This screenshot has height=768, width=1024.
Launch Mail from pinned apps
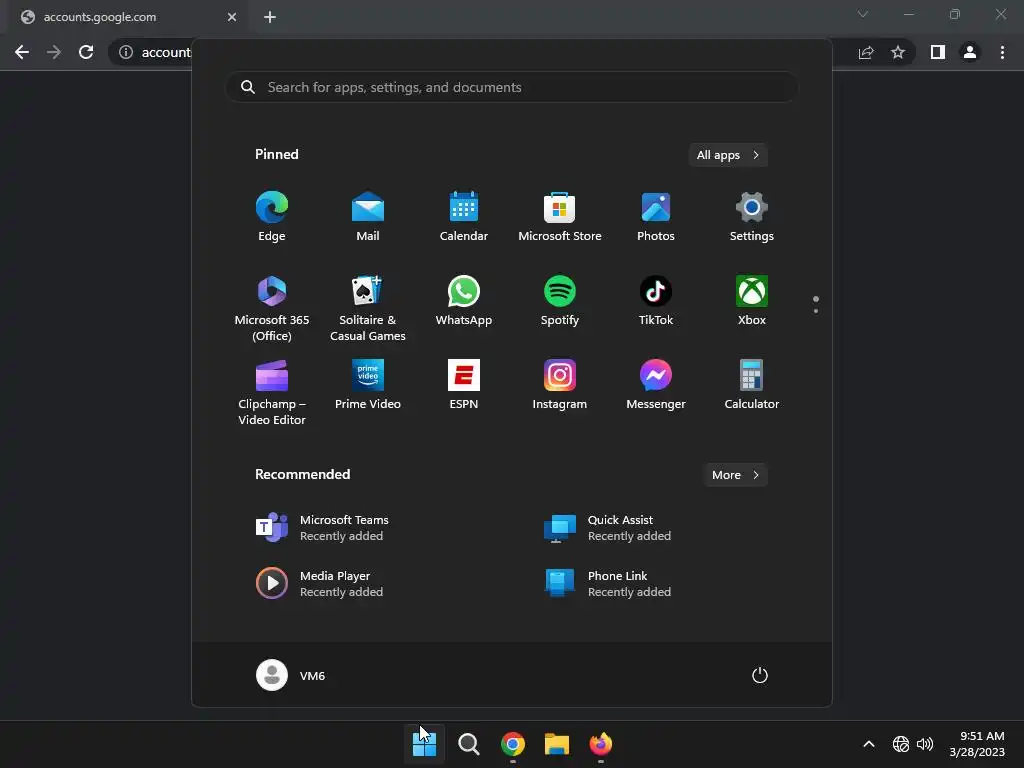[368, 217]
